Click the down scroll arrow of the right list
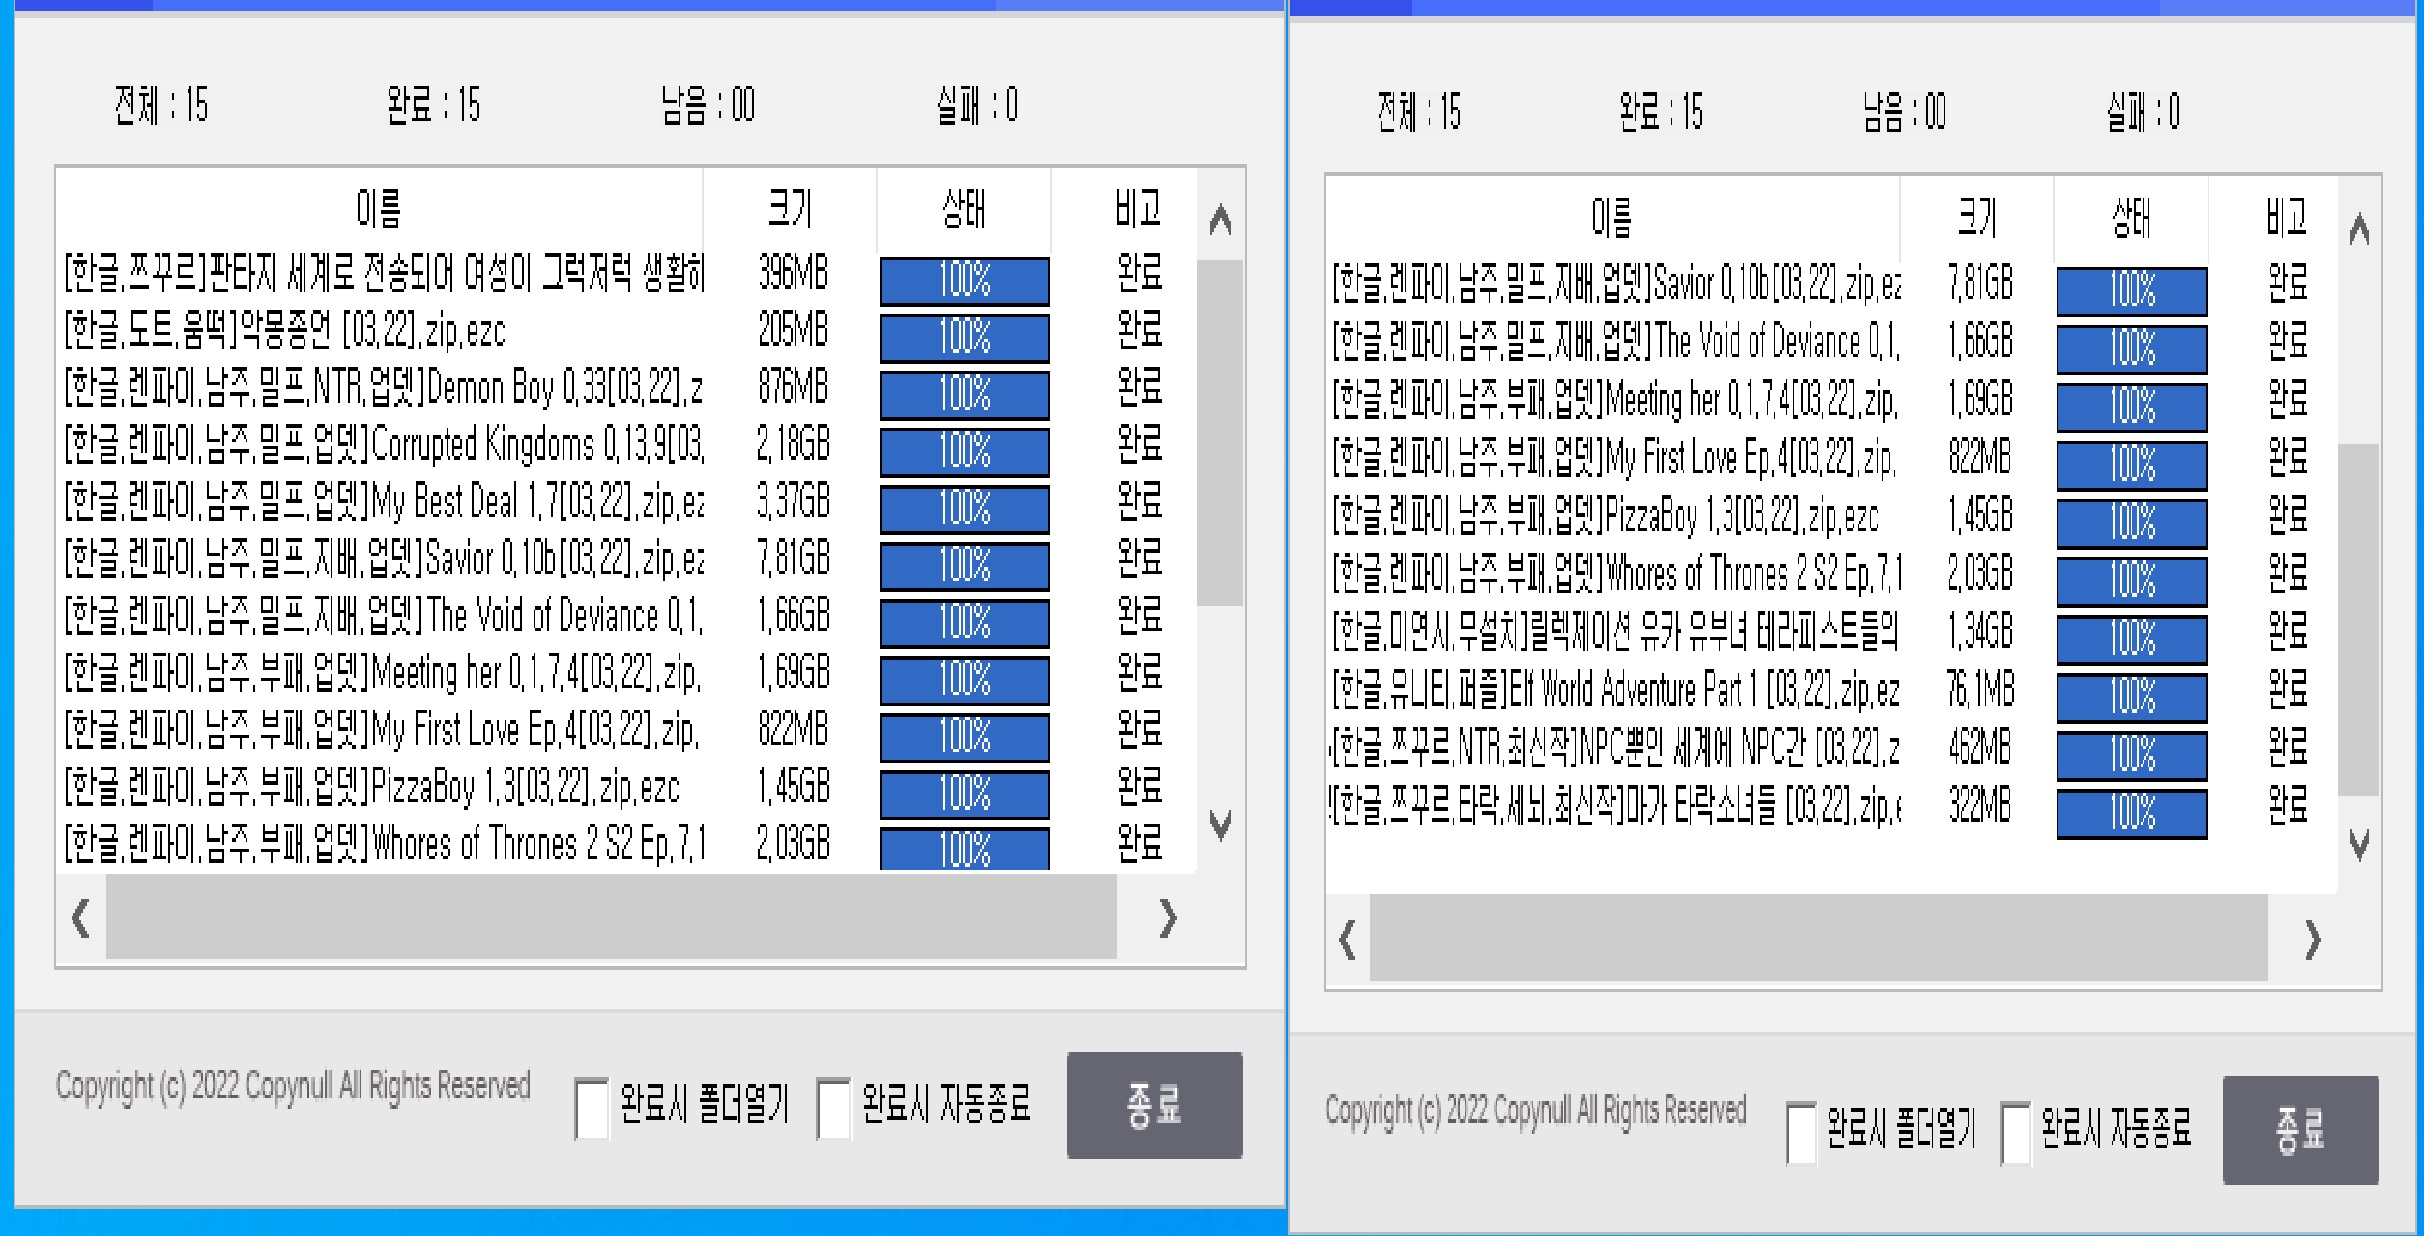This screenshot has width=2424, height=1236. 2360,845
